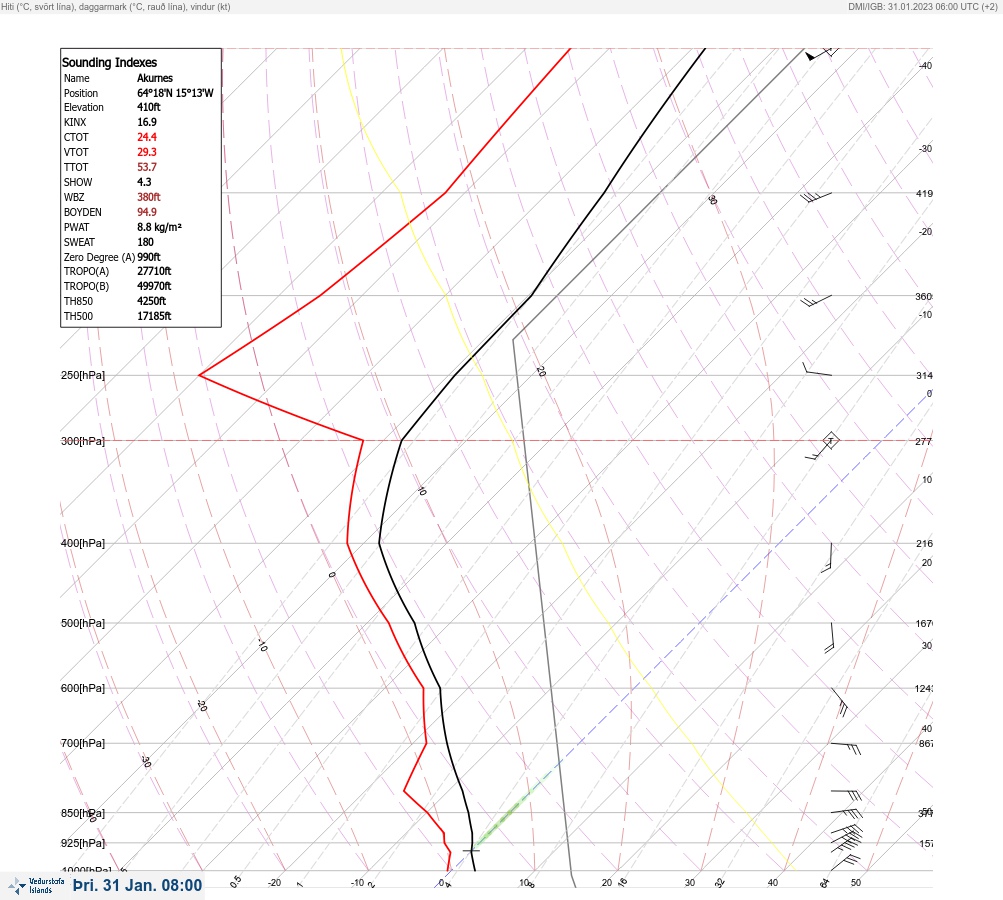Click the '500[hPa]' pressure label

pyautogui.click(x=83, y=623)
